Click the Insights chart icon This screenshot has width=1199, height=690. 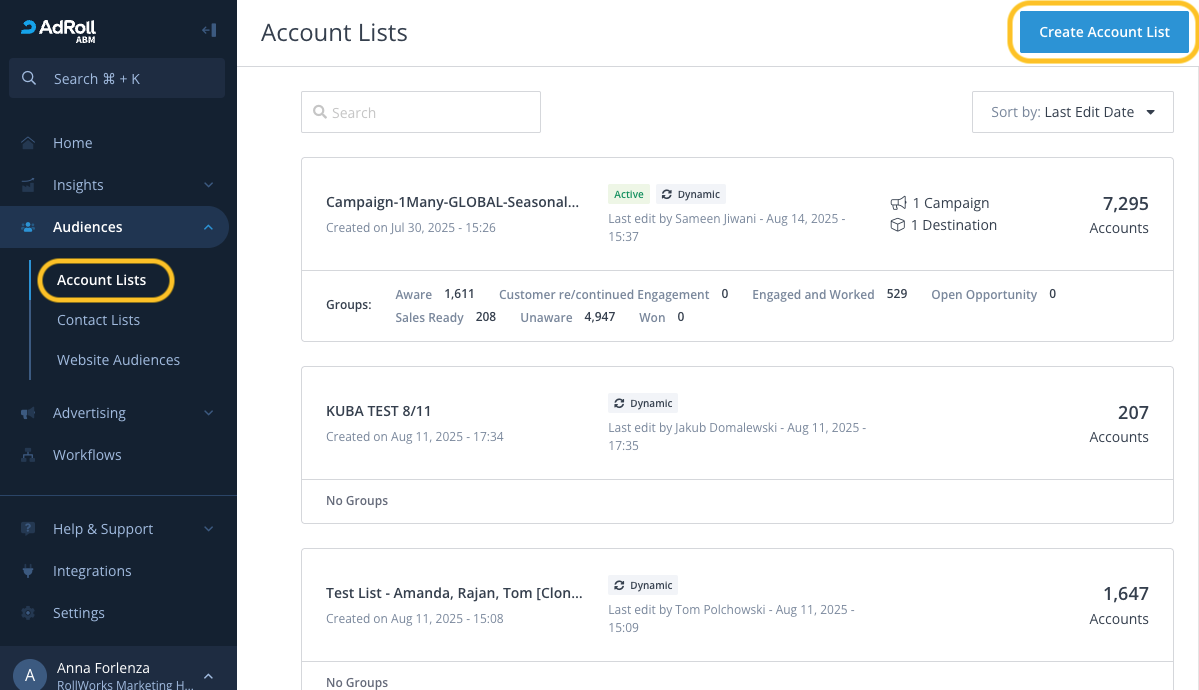coord(28,185)
